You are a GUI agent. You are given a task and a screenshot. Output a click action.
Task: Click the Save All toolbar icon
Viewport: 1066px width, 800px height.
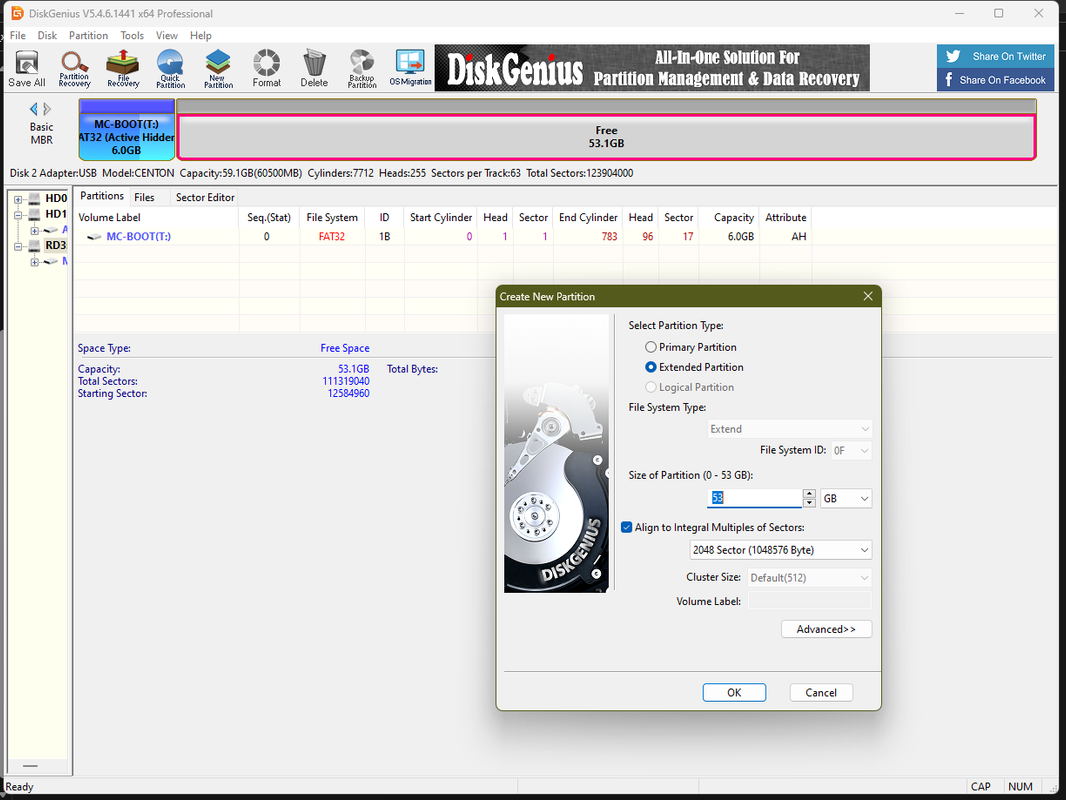click(x=27, y=68)
